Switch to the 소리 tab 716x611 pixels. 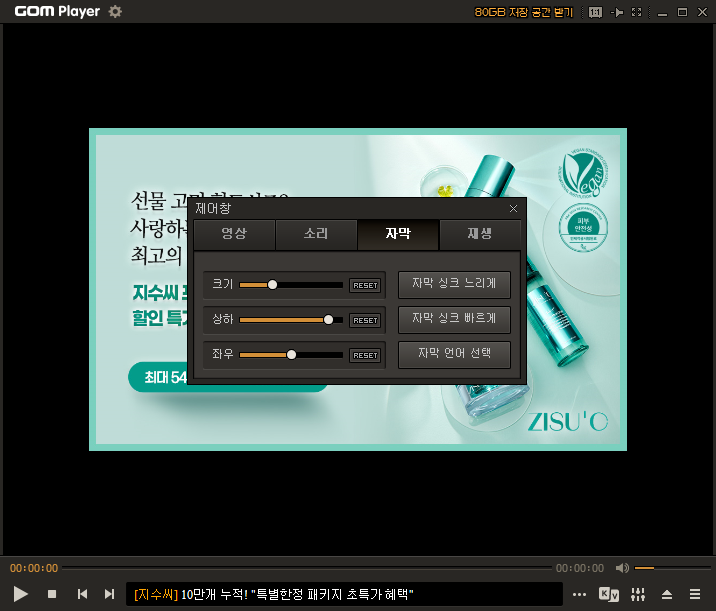(x=316, y=234)
